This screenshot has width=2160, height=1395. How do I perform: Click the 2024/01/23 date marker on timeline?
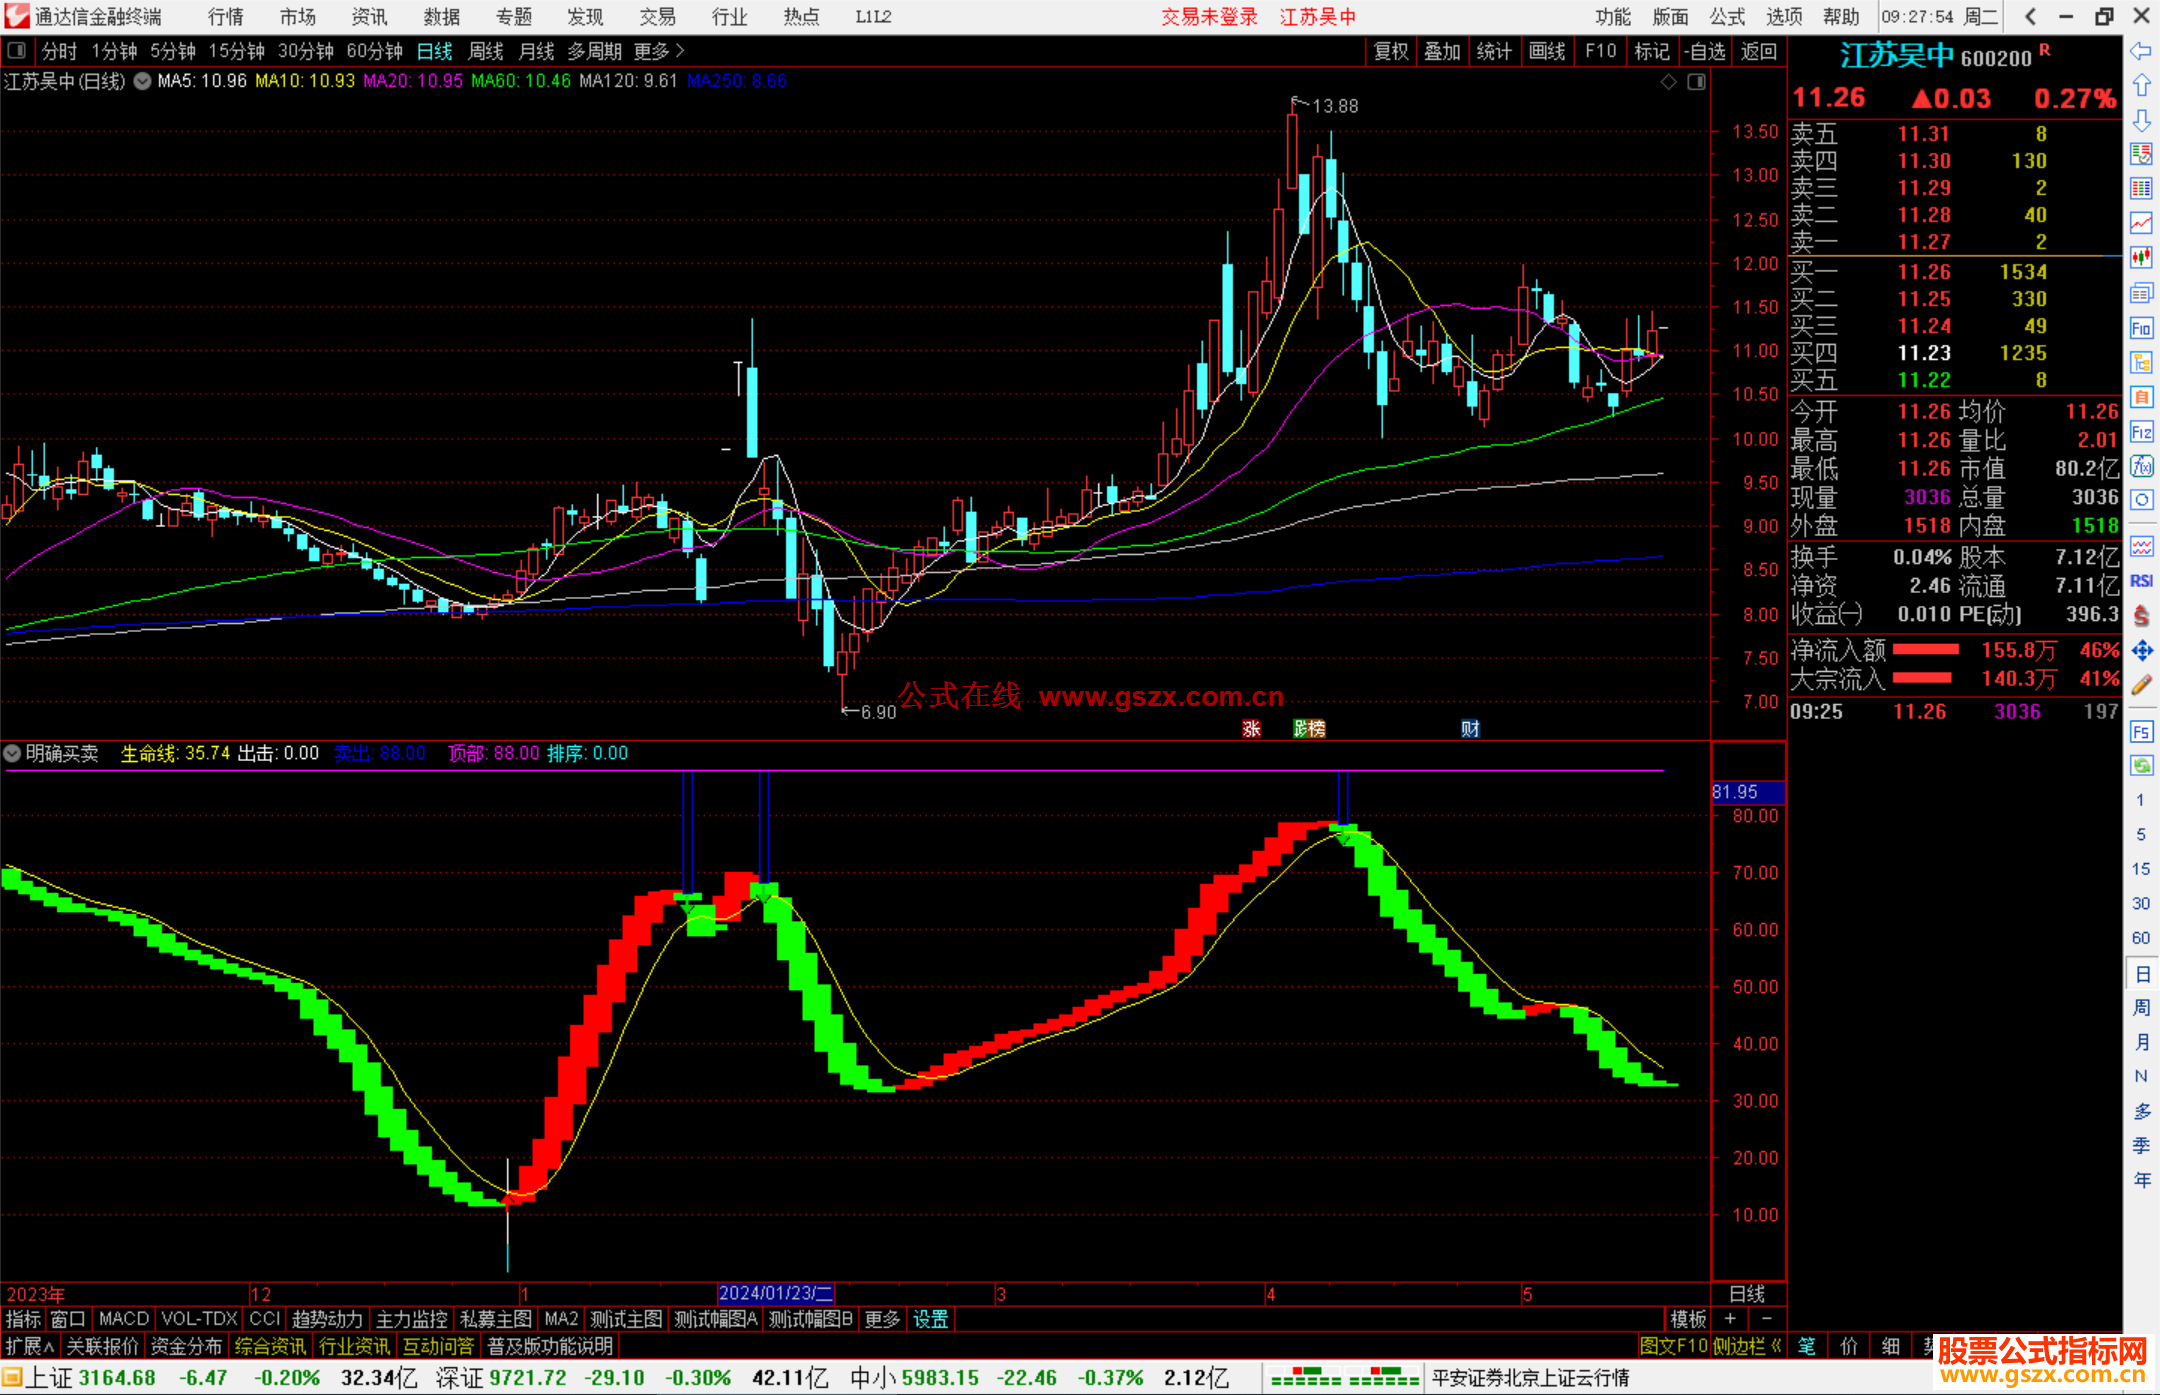click(x=775, y=1293)
